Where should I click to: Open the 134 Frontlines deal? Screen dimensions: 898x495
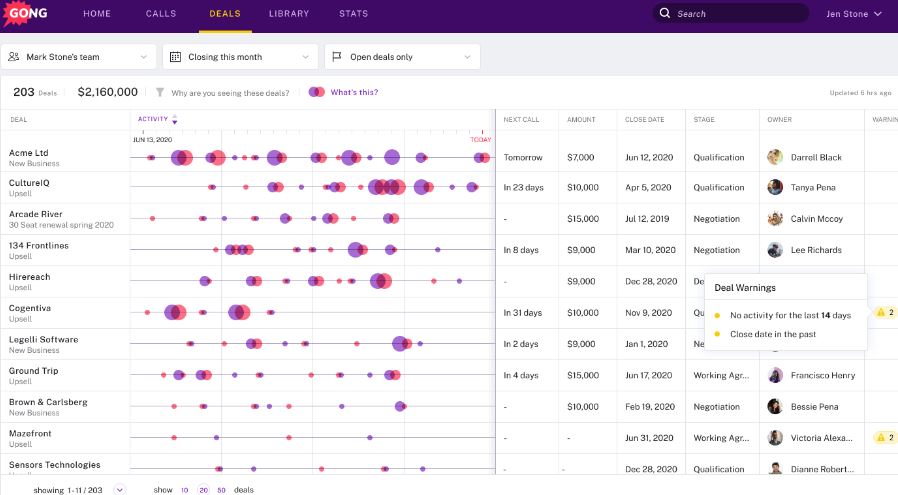[38, 245]
